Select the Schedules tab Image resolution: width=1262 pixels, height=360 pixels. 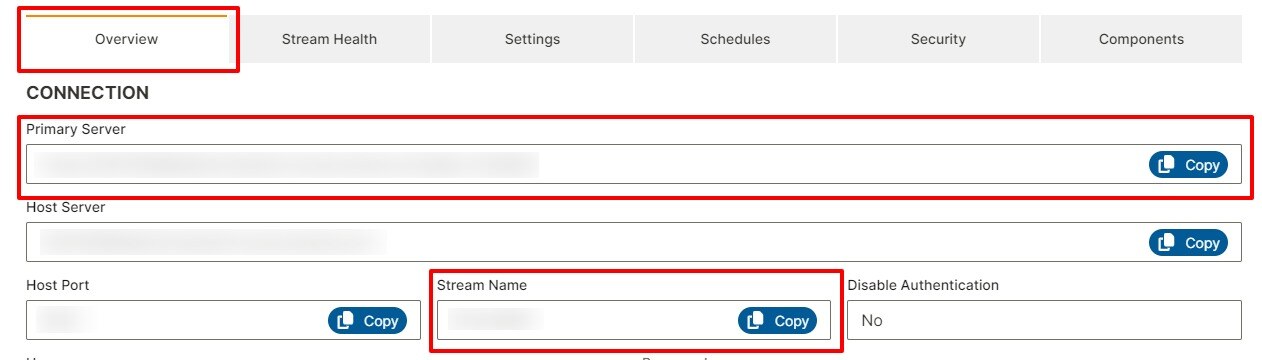point(735,39)
